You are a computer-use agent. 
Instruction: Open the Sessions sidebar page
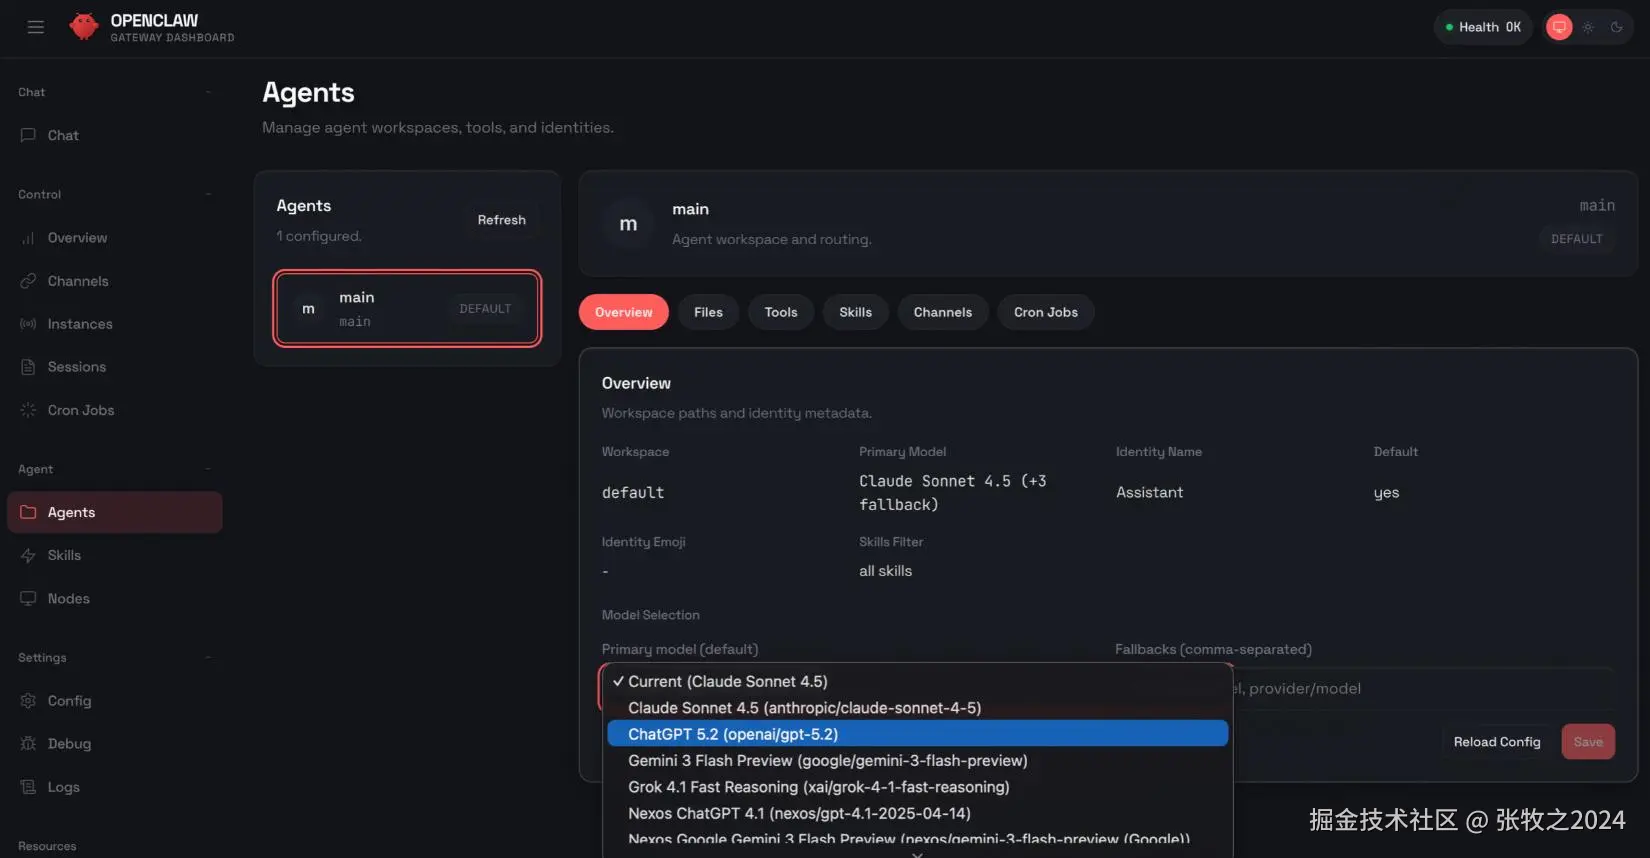coord(114,367)
